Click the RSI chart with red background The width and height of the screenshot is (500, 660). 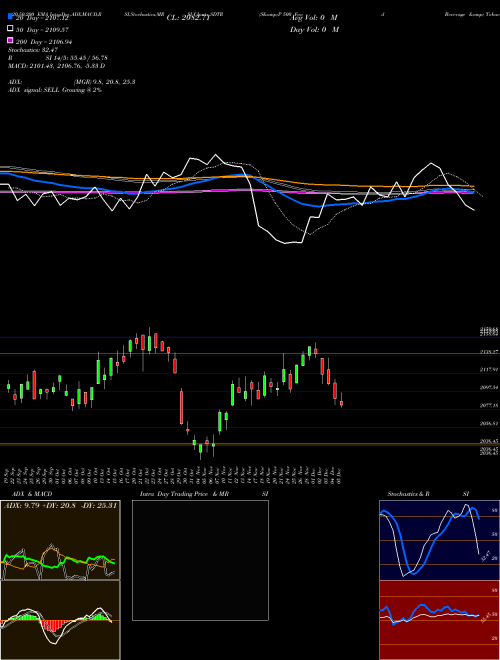click(x=439, y=620)
